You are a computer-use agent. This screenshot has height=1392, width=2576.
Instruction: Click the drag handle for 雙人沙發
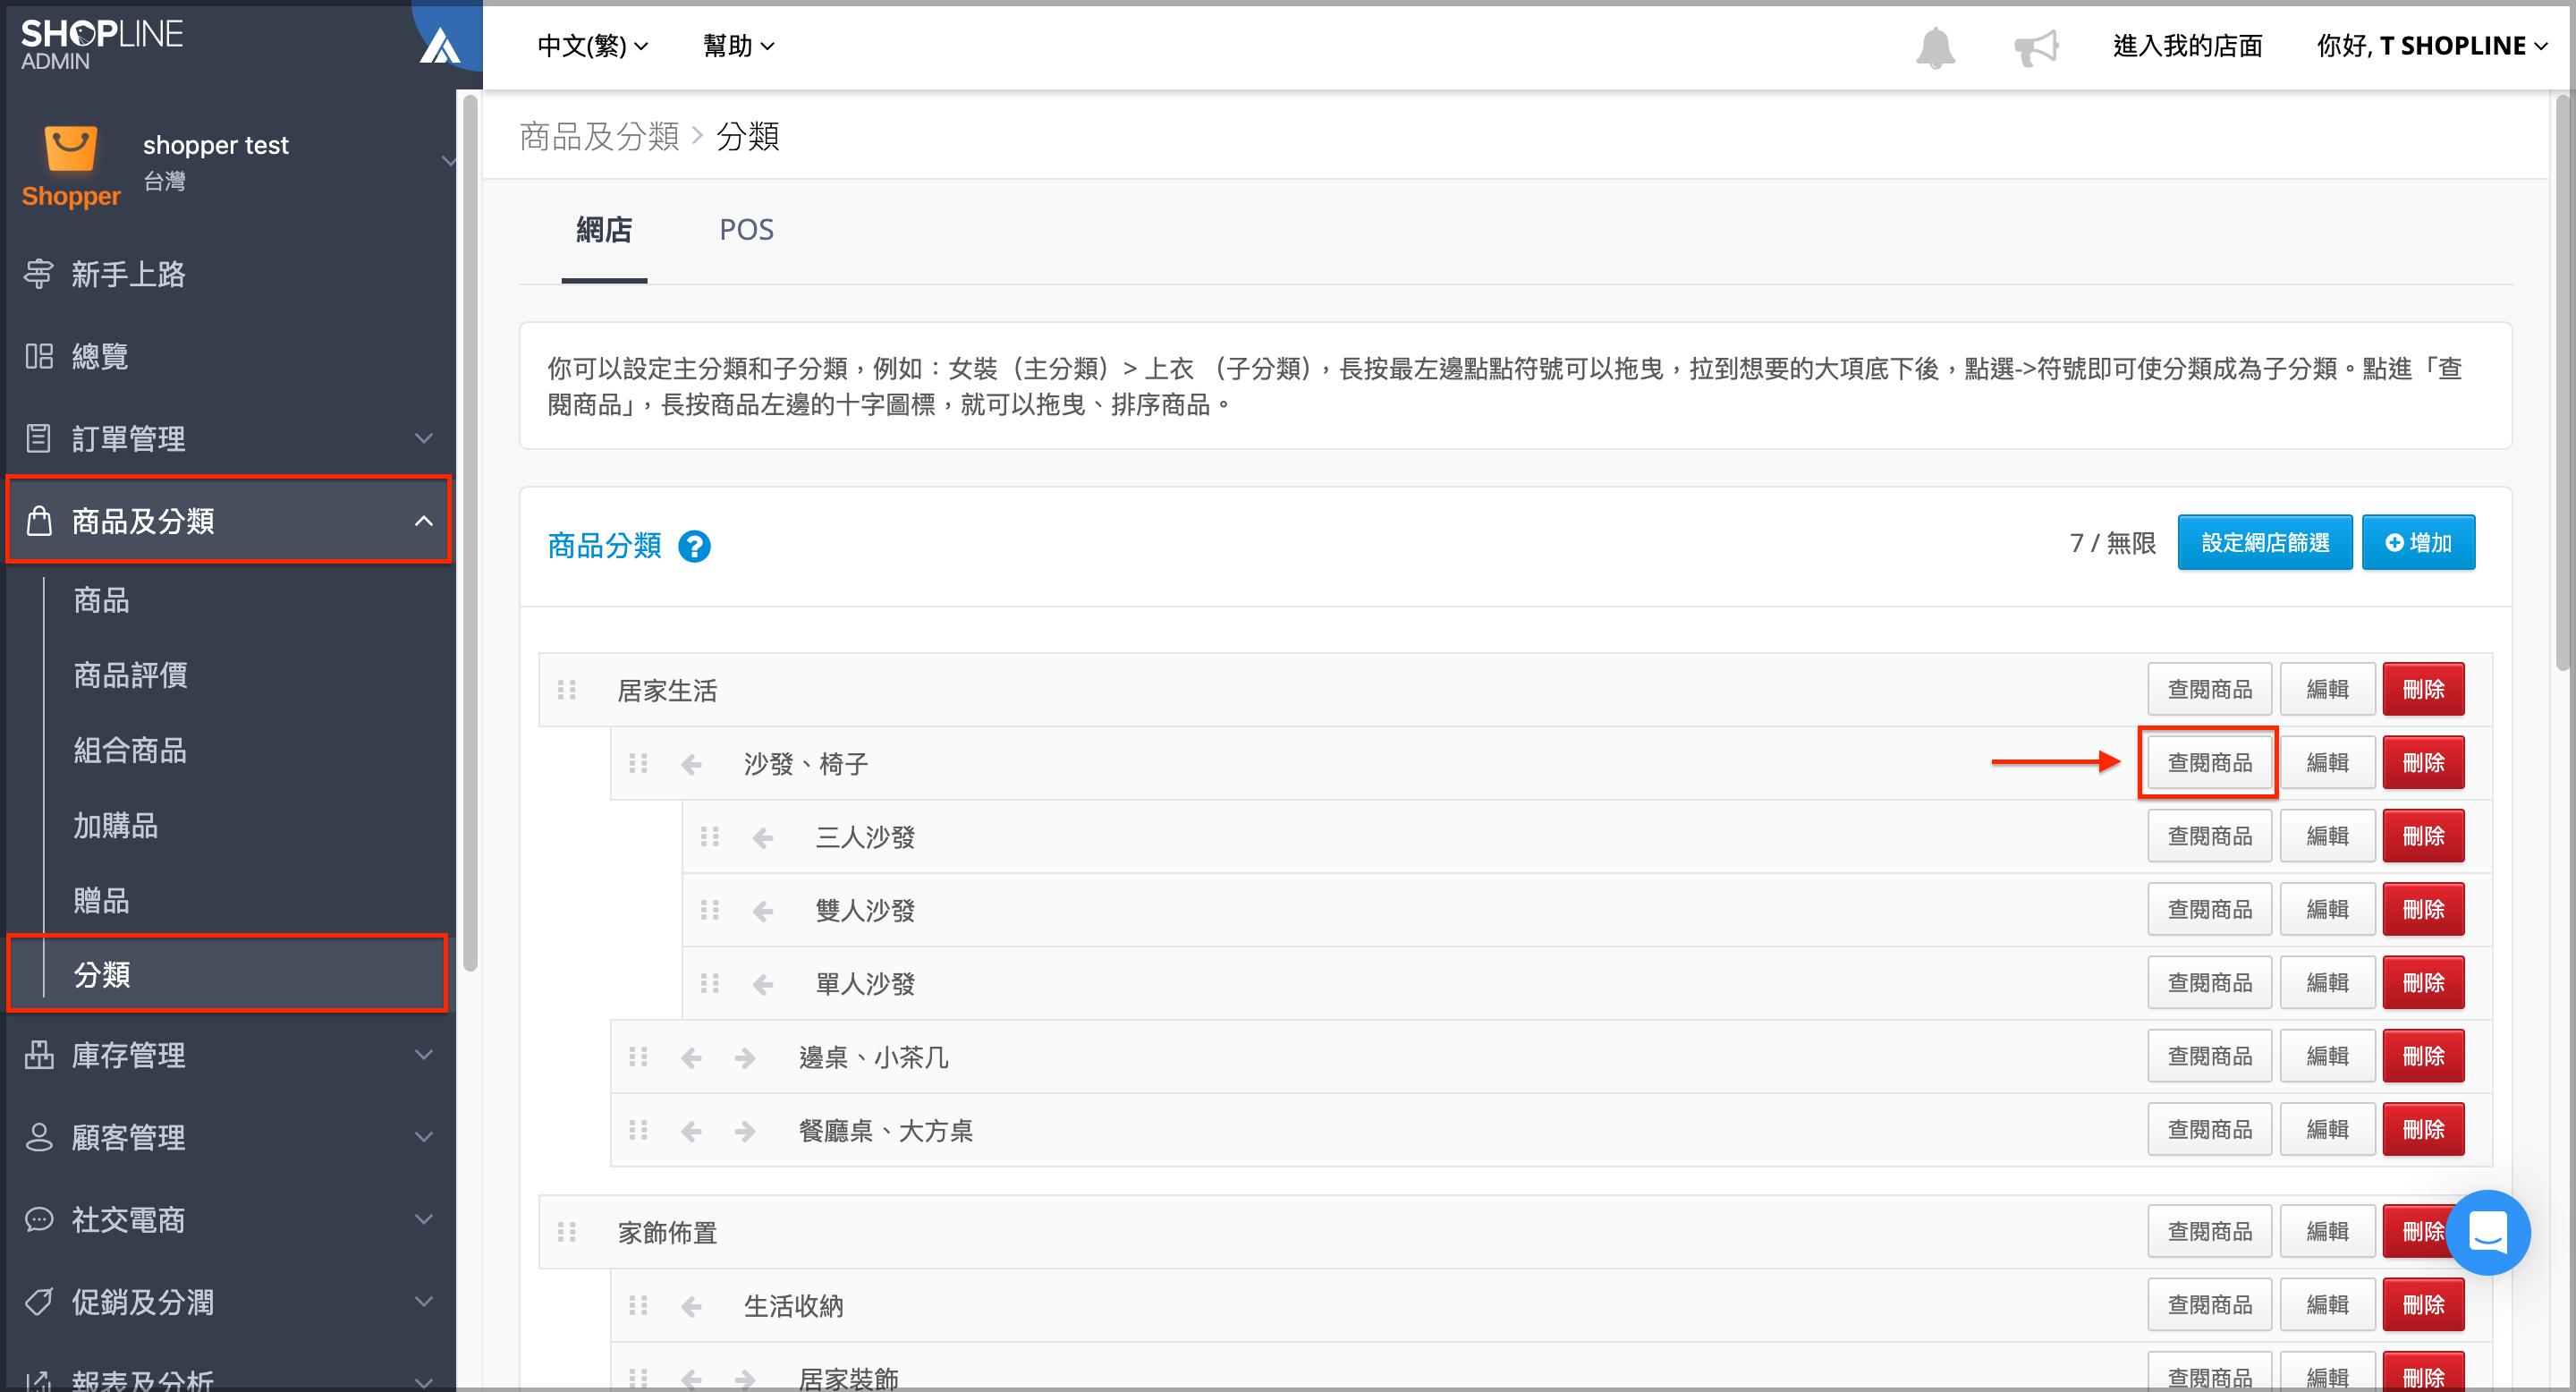710,910
